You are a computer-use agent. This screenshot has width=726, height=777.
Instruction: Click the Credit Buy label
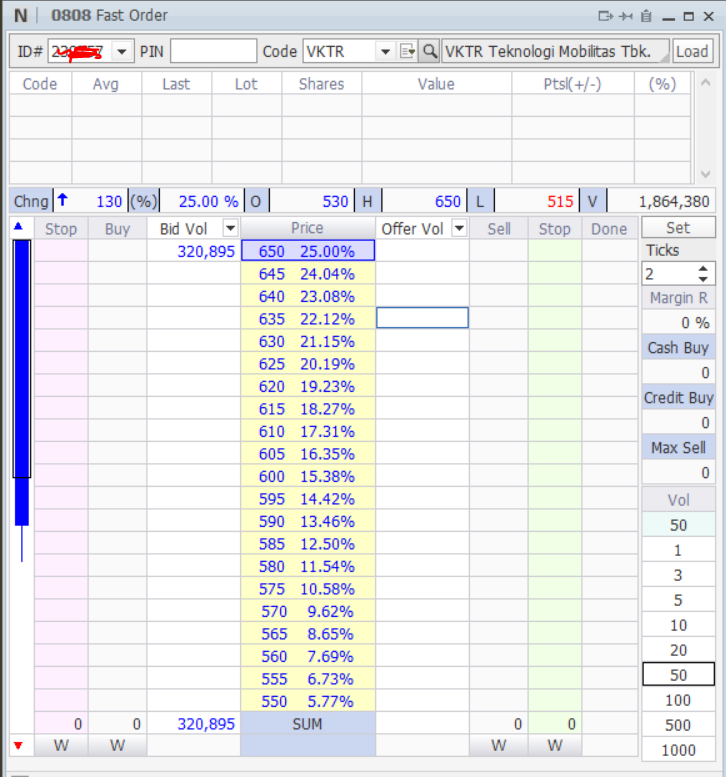pos(678,397)
